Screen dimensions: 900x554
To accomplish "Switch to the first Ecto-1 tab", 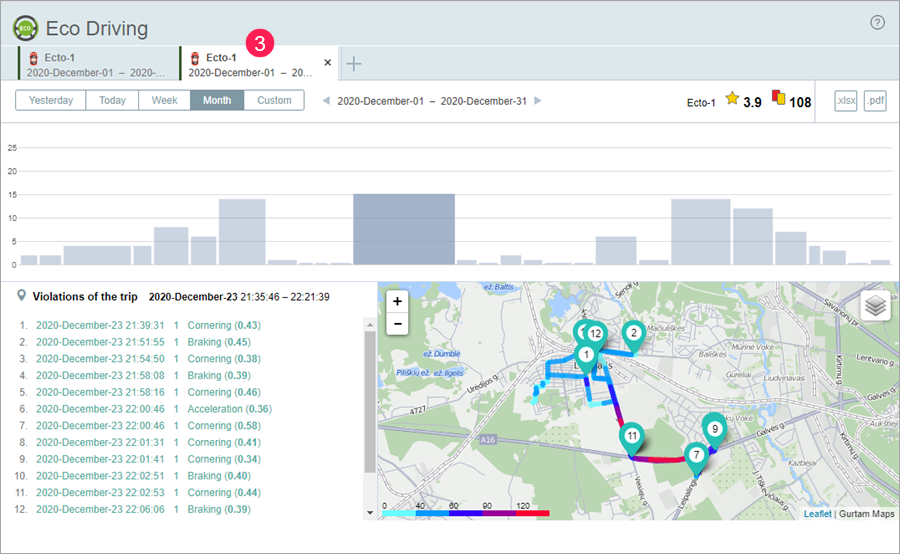I will pos(97,64).
